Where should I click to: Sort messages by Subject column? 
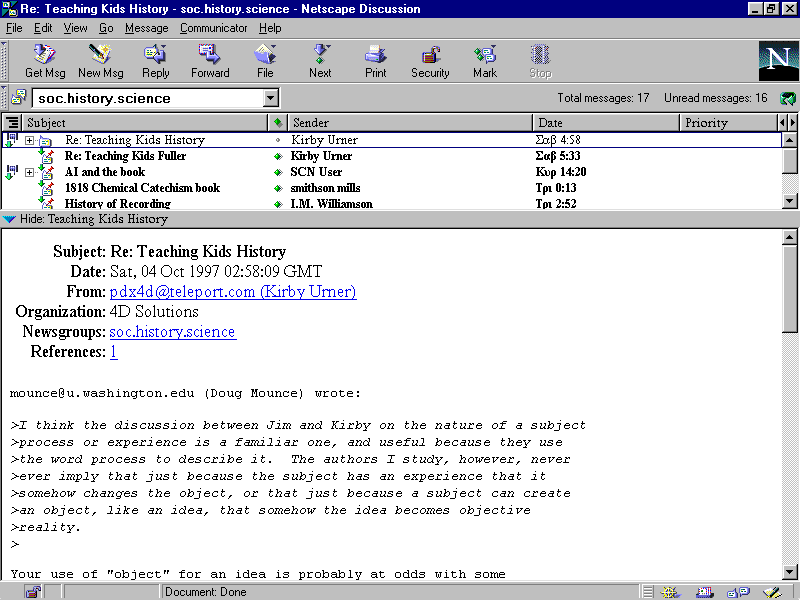click(145, 122)
